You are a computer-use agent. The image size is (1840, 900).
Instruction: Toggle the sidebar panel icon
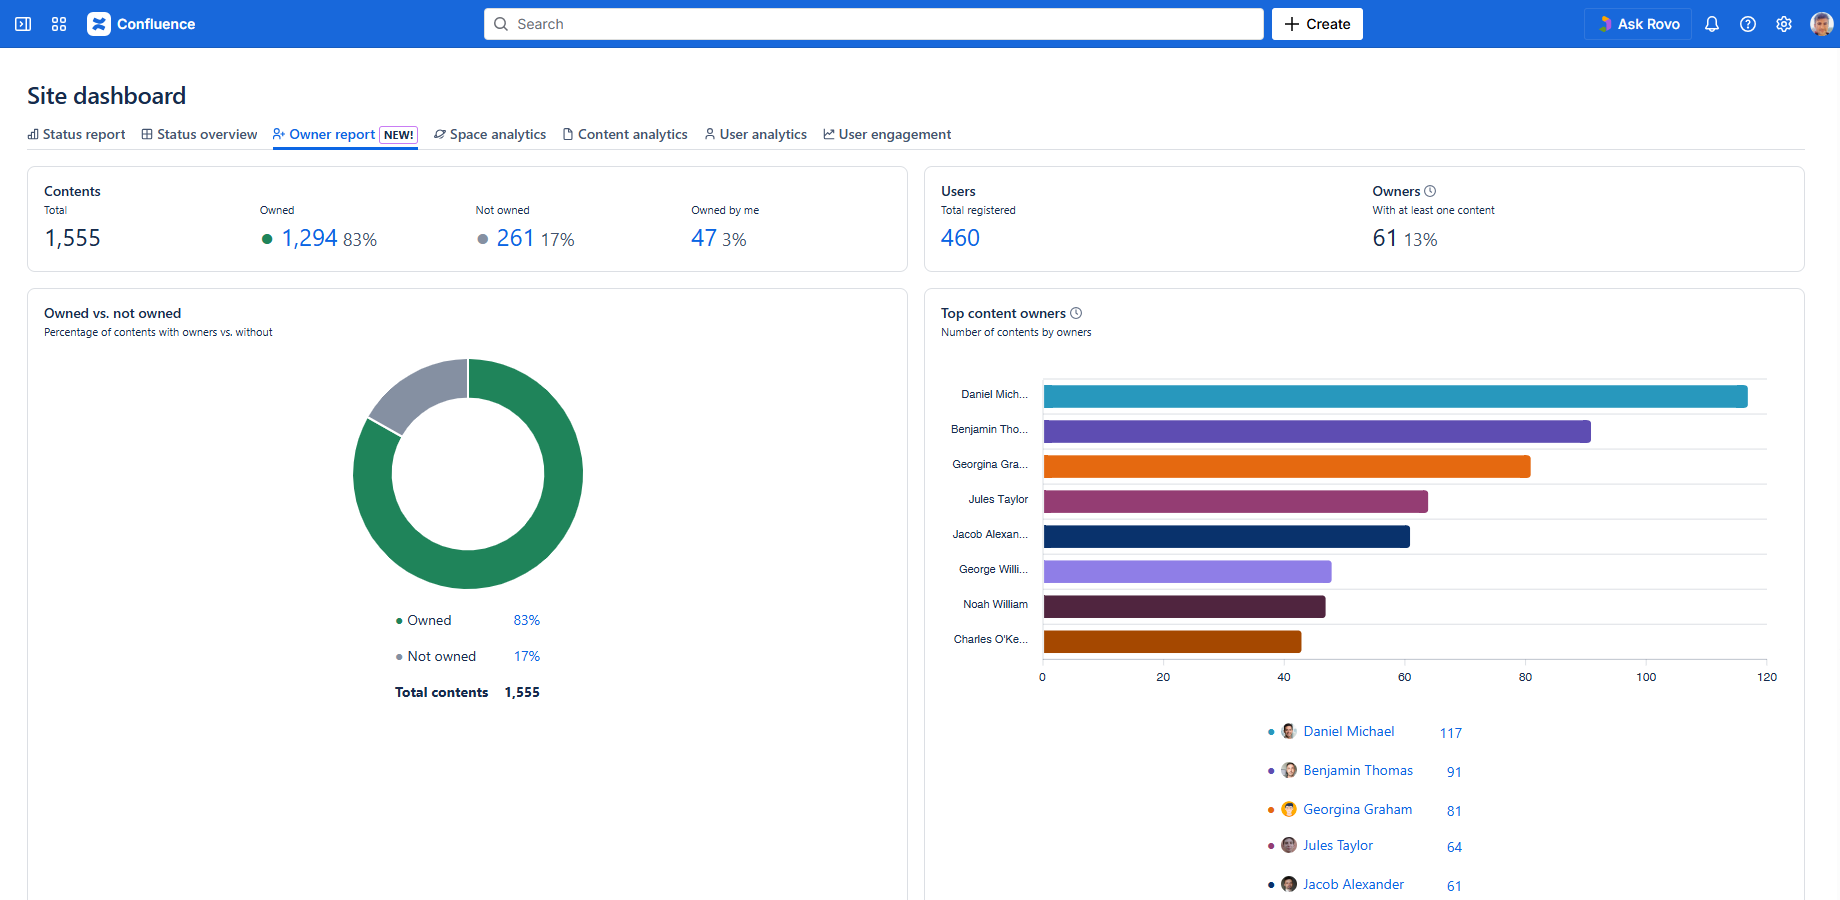23,24
